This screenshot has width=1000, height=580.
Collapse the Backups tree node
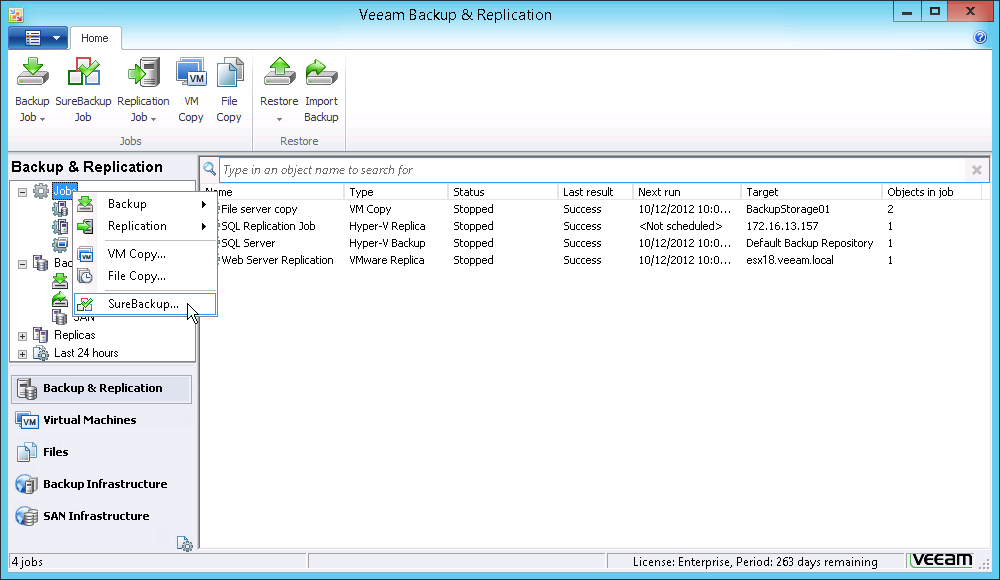[x=22, y=264]
